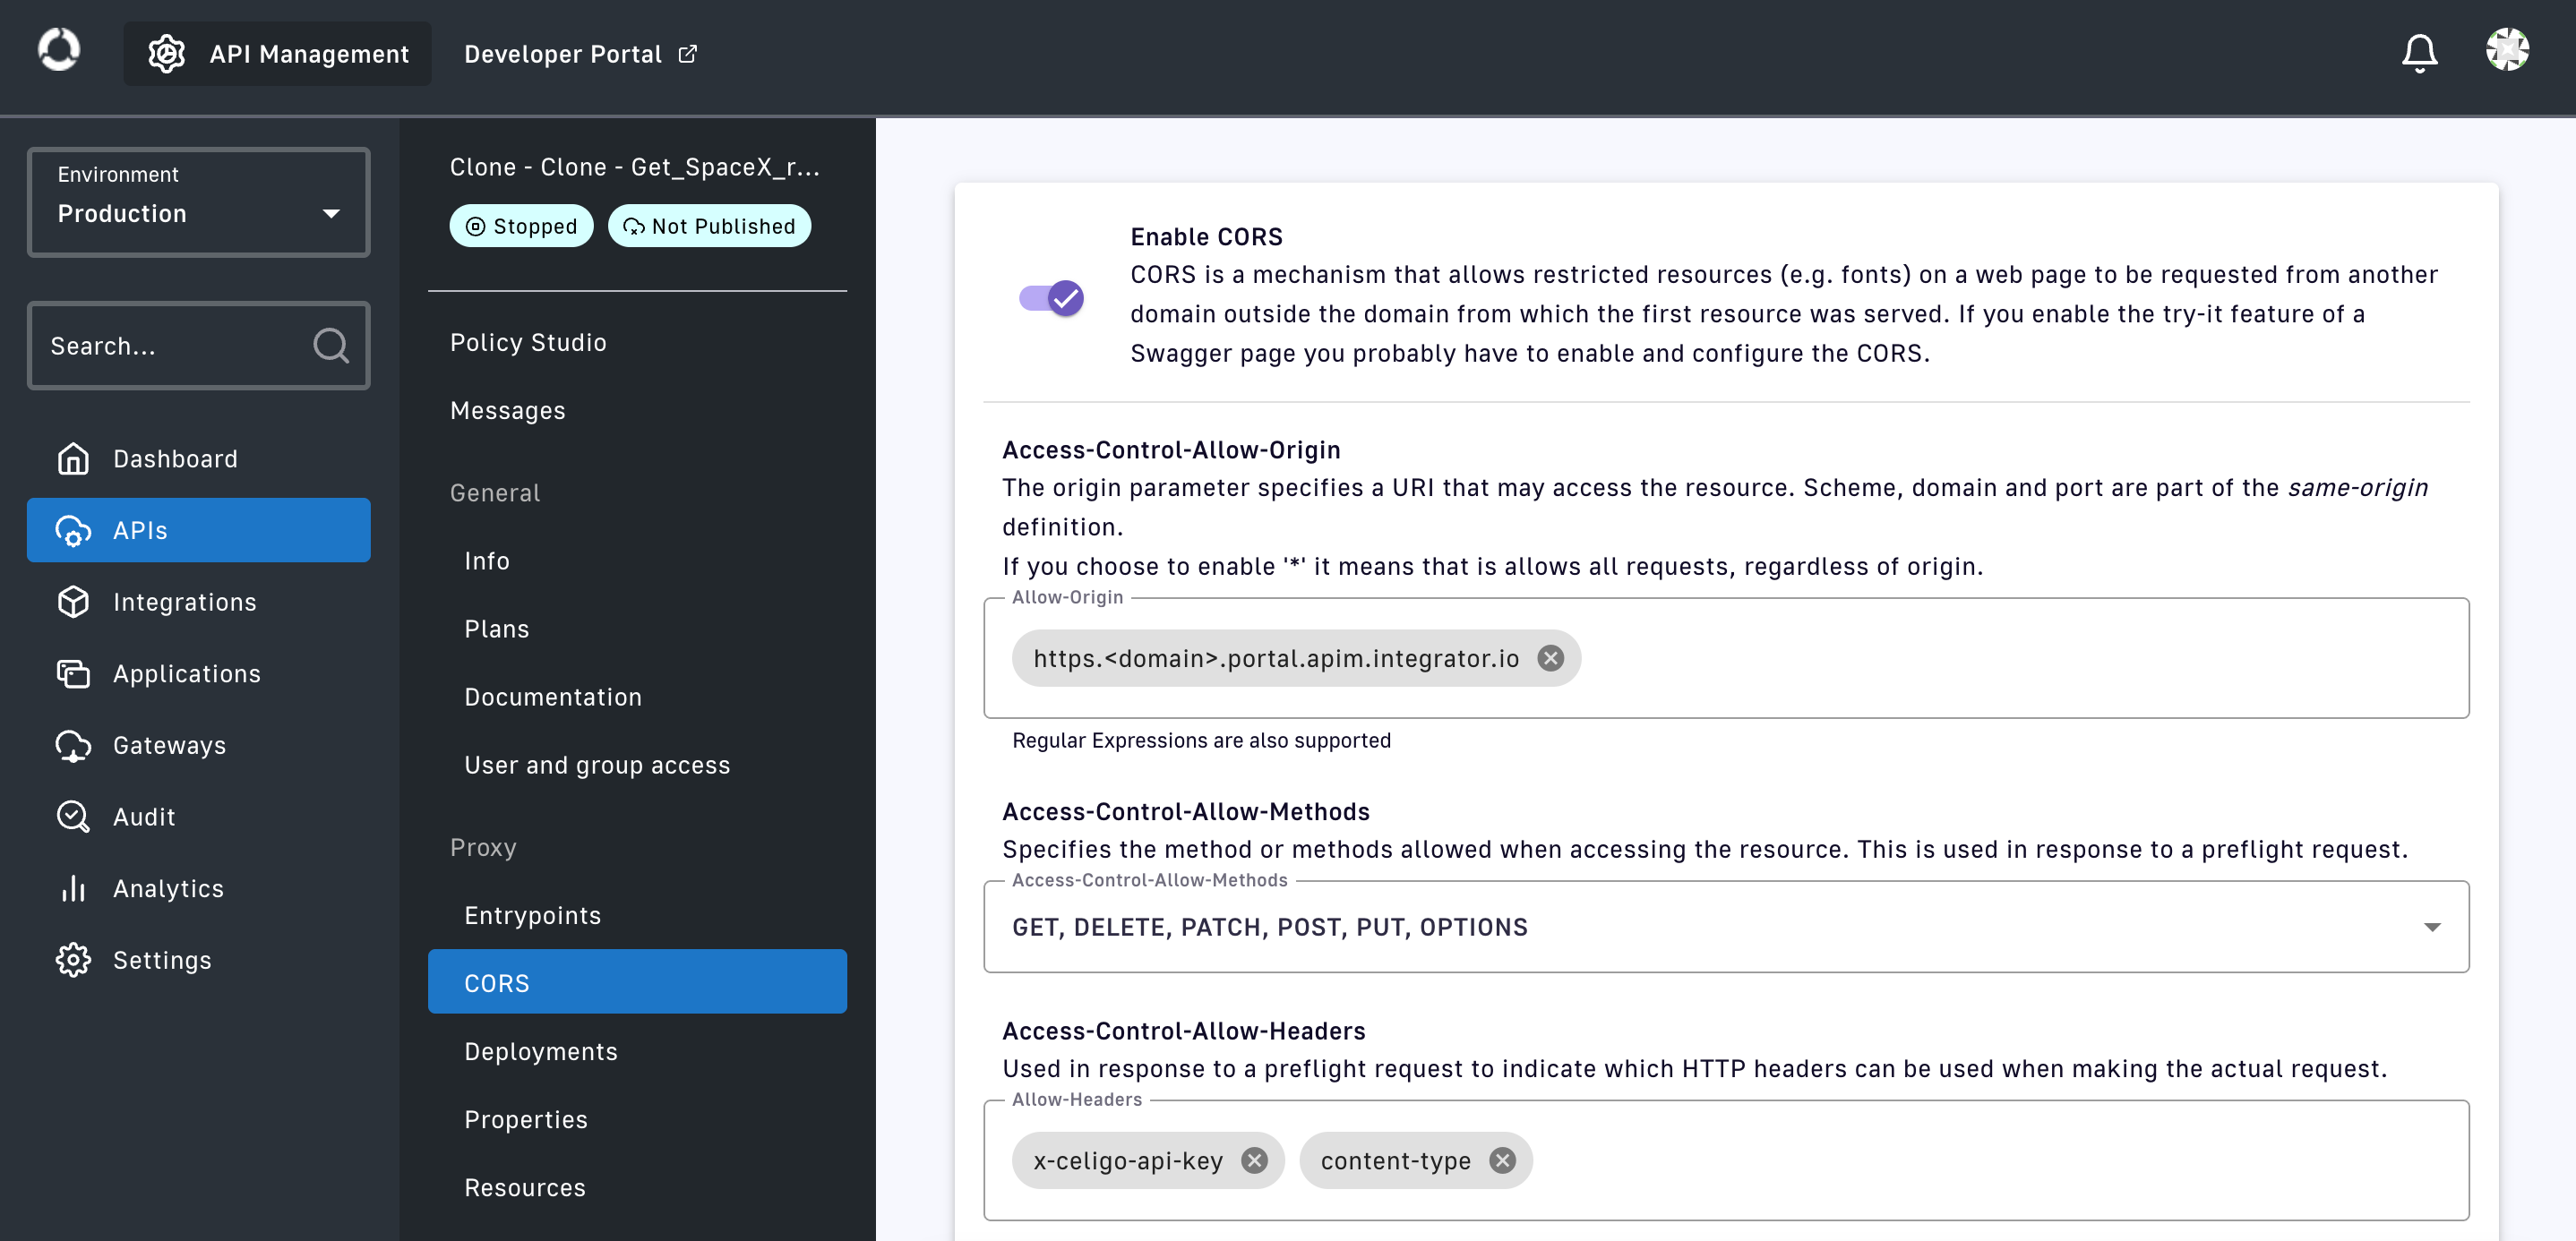Remove the x-celigo-api-key header chip

[1254, 1160]
